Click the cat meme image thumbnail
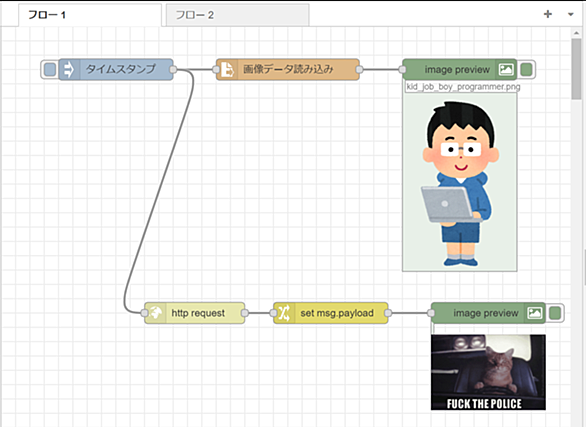The image size is (586, 427). coord(488,372)
